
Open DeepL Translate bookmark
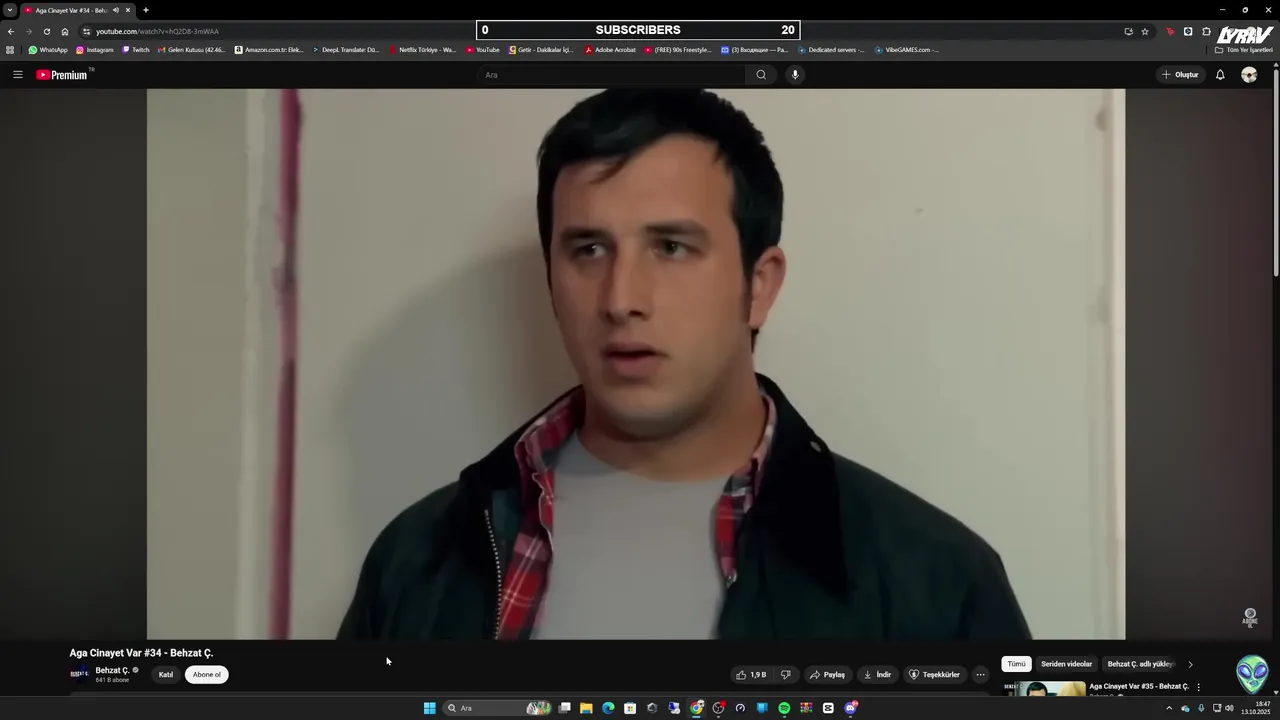click(346, 50)
